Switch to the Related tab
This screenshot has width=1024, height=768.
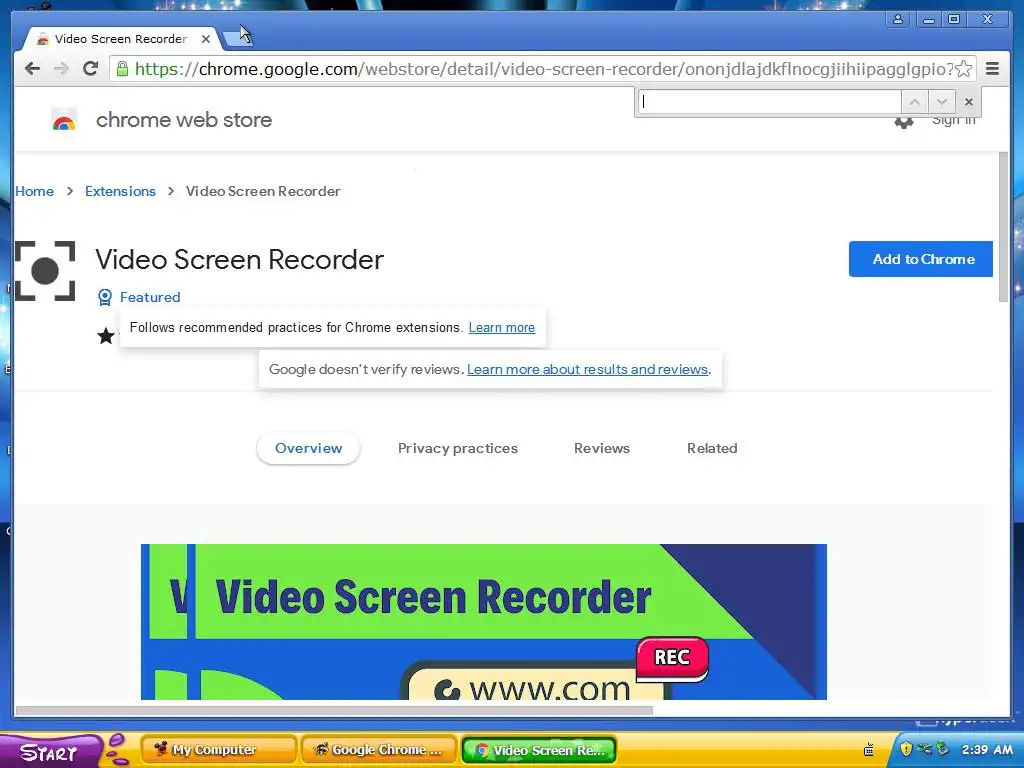click(712, 449)
